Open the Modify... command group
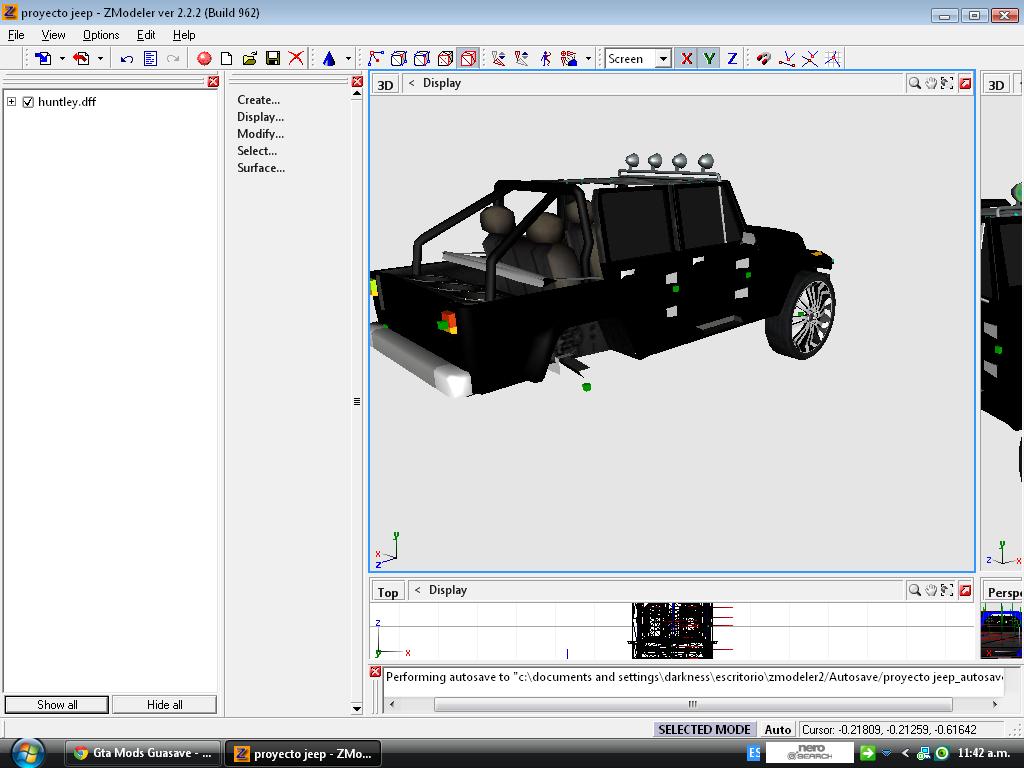This screenshot has width=1024, height=768. pyautogui.click(x=260, y=134)
